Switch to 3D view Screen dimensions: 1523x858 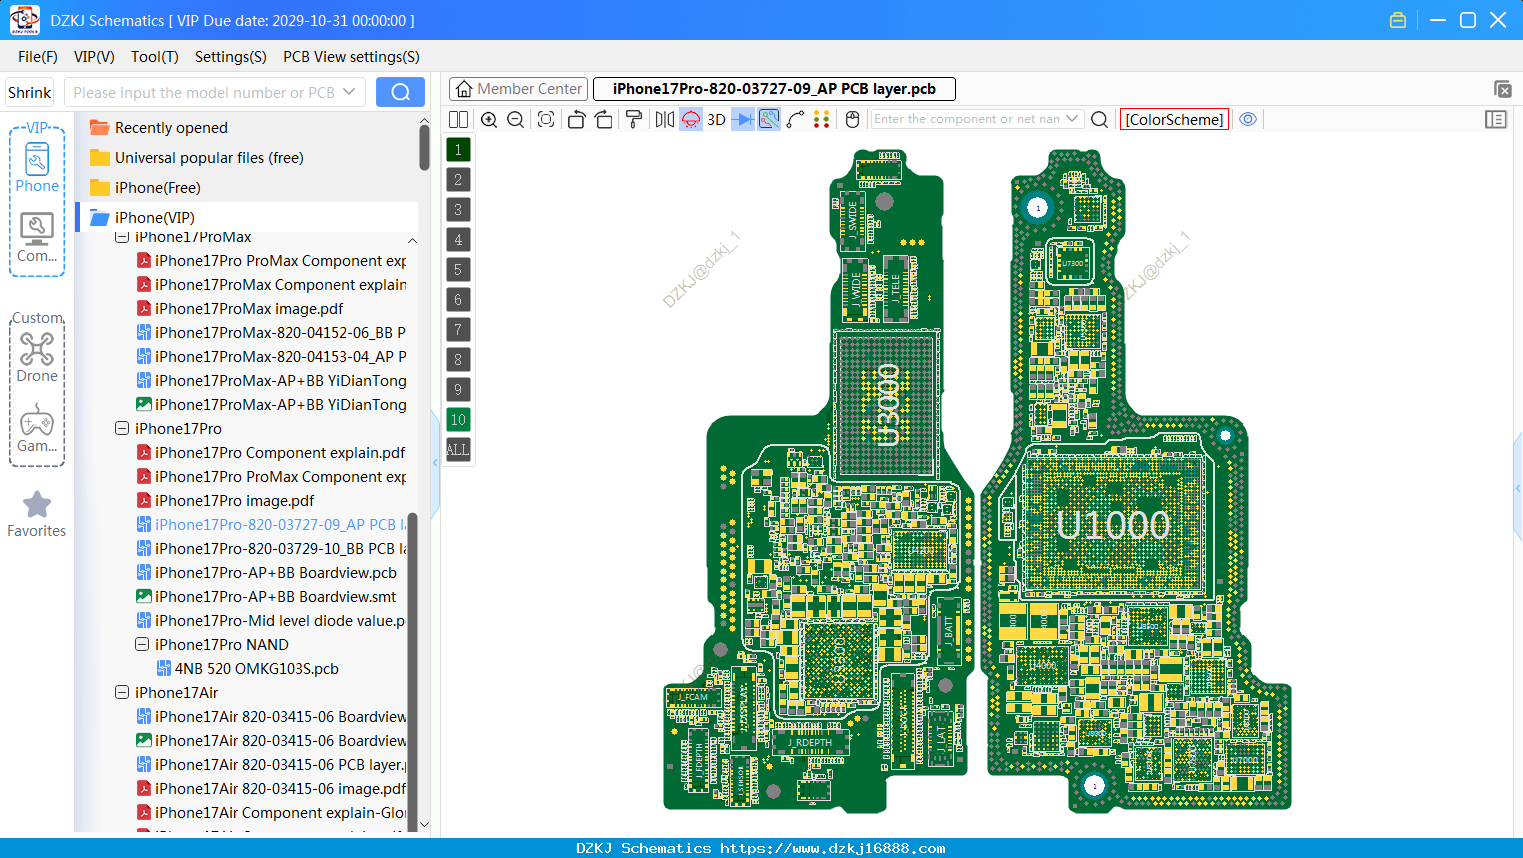pos(716,120)
